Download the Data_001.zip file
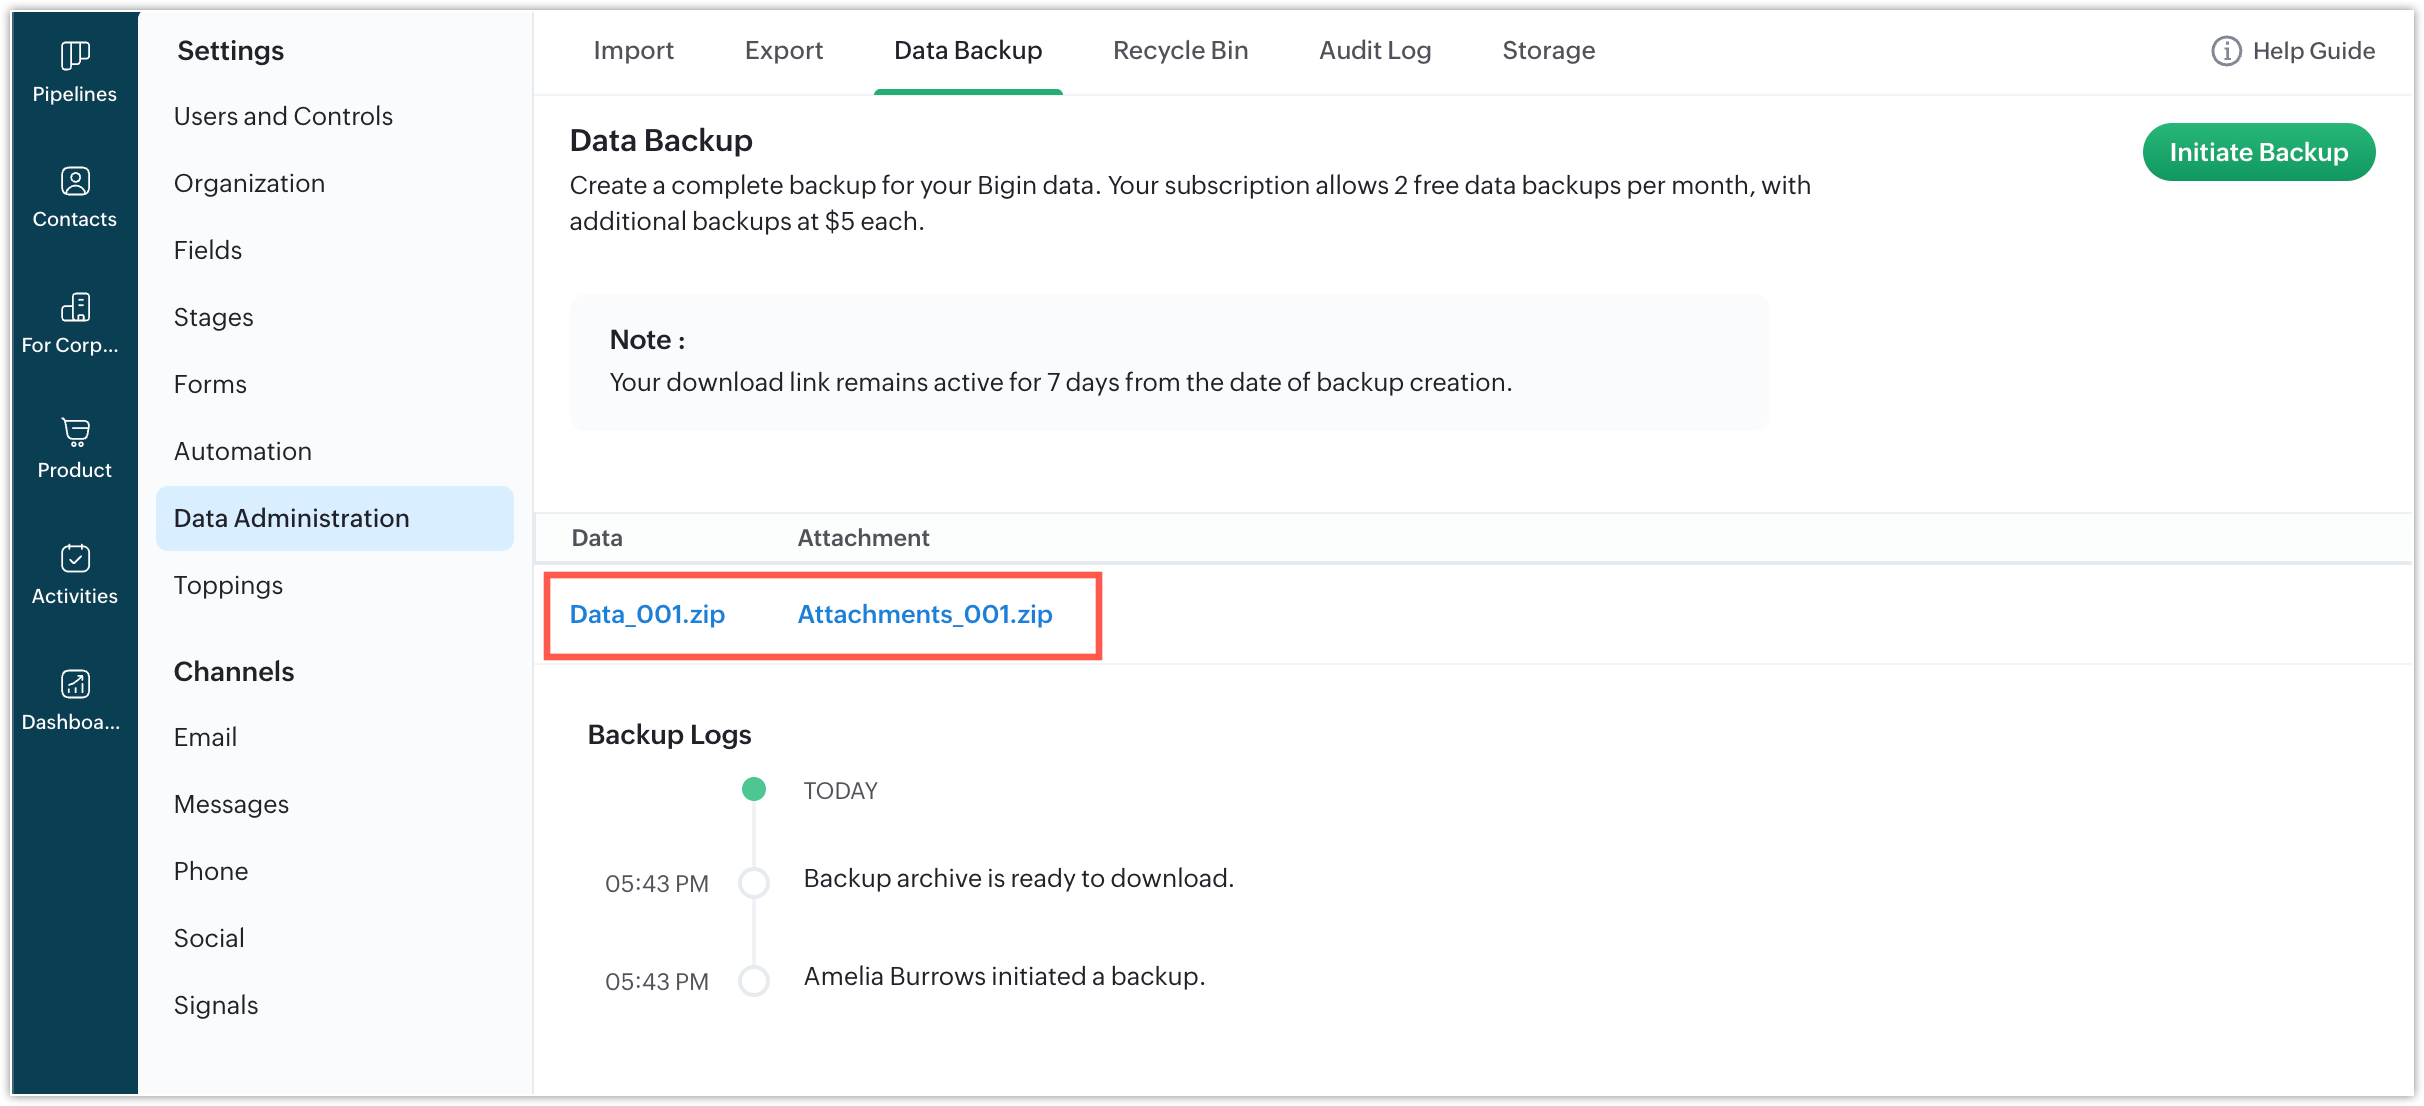The height and width of the screenshot is (1106, 2424). click(647, 614)
